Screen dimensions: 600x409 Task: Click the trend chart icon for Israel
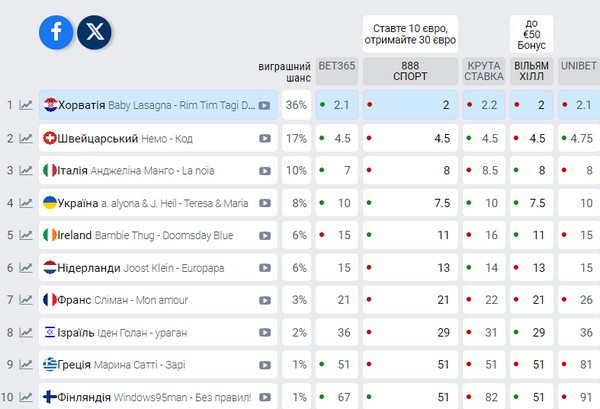26,332
